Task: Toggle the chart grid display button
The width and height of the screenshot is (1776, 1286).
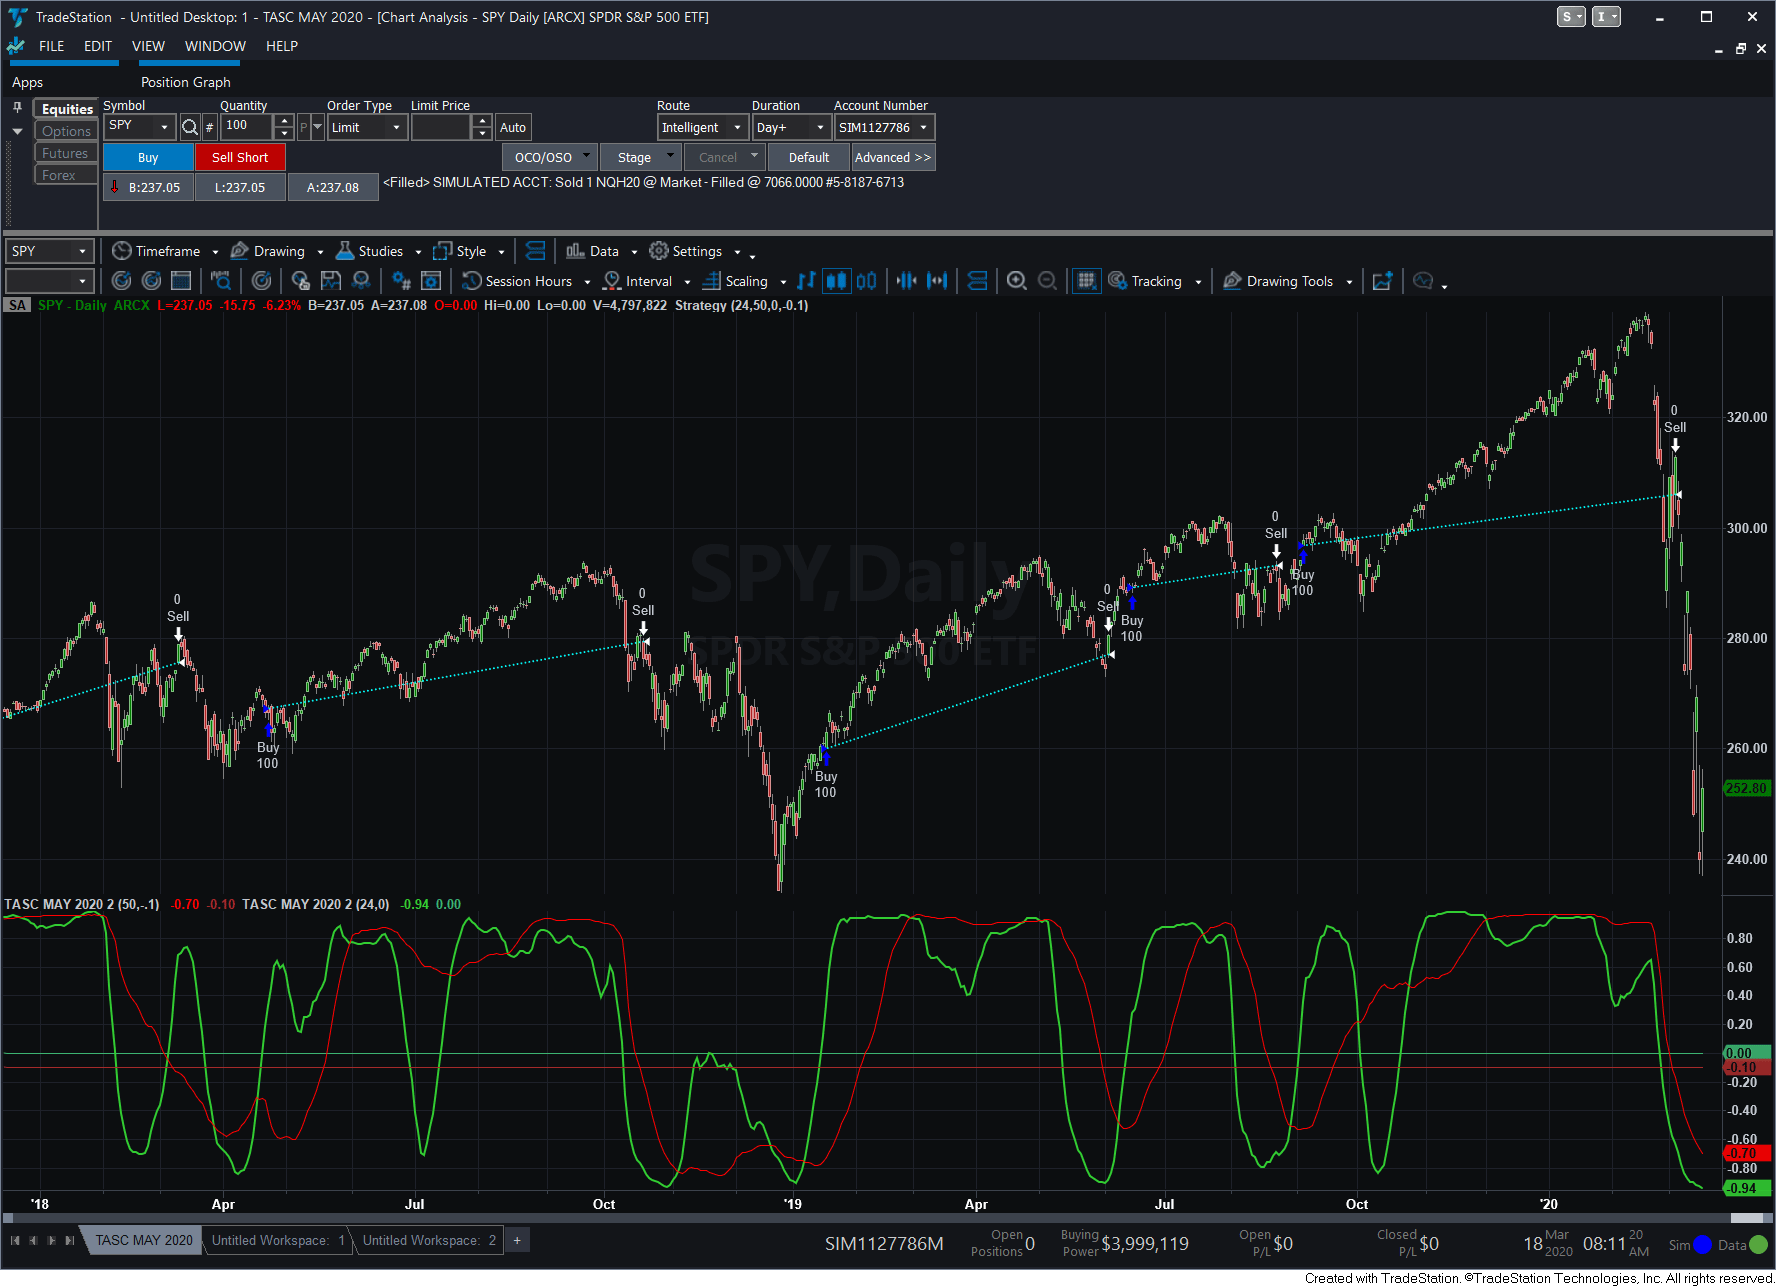Action: [x=1086, y=281]
